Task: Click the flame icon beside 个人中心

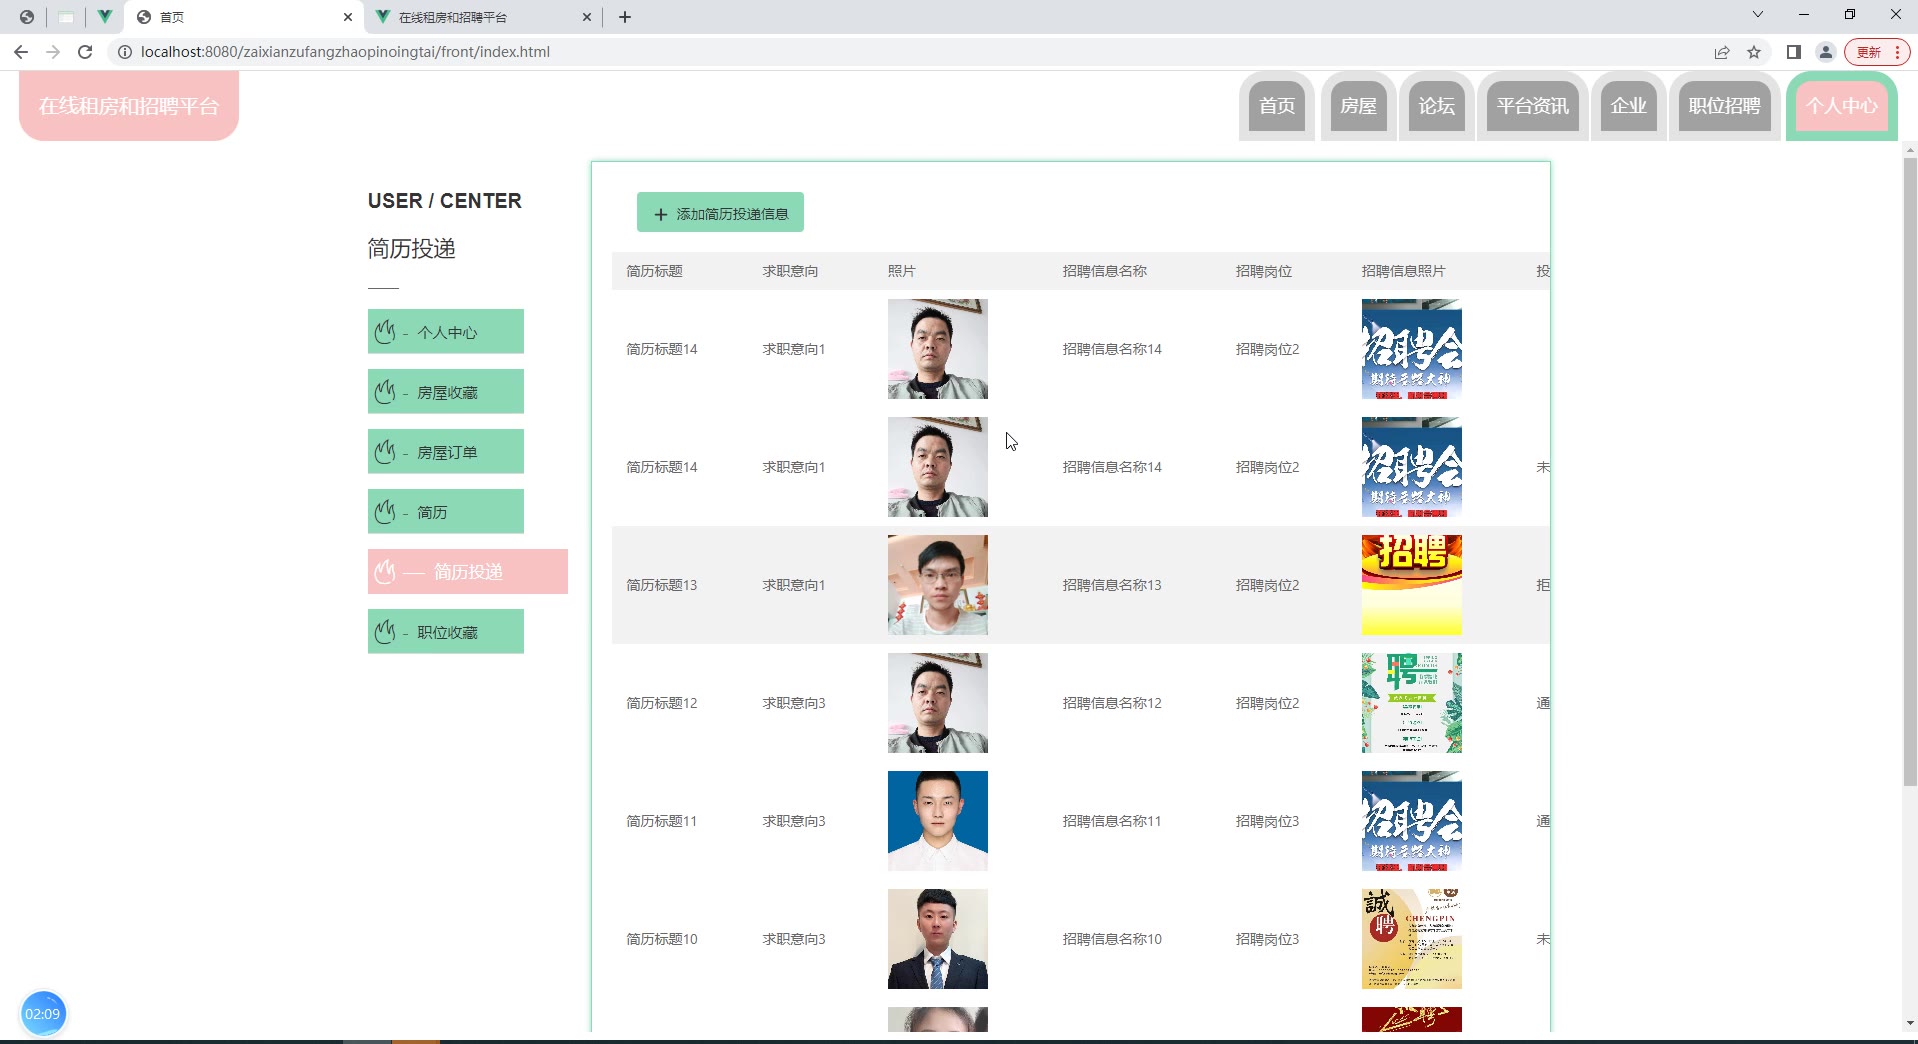Action: (385, 332)
